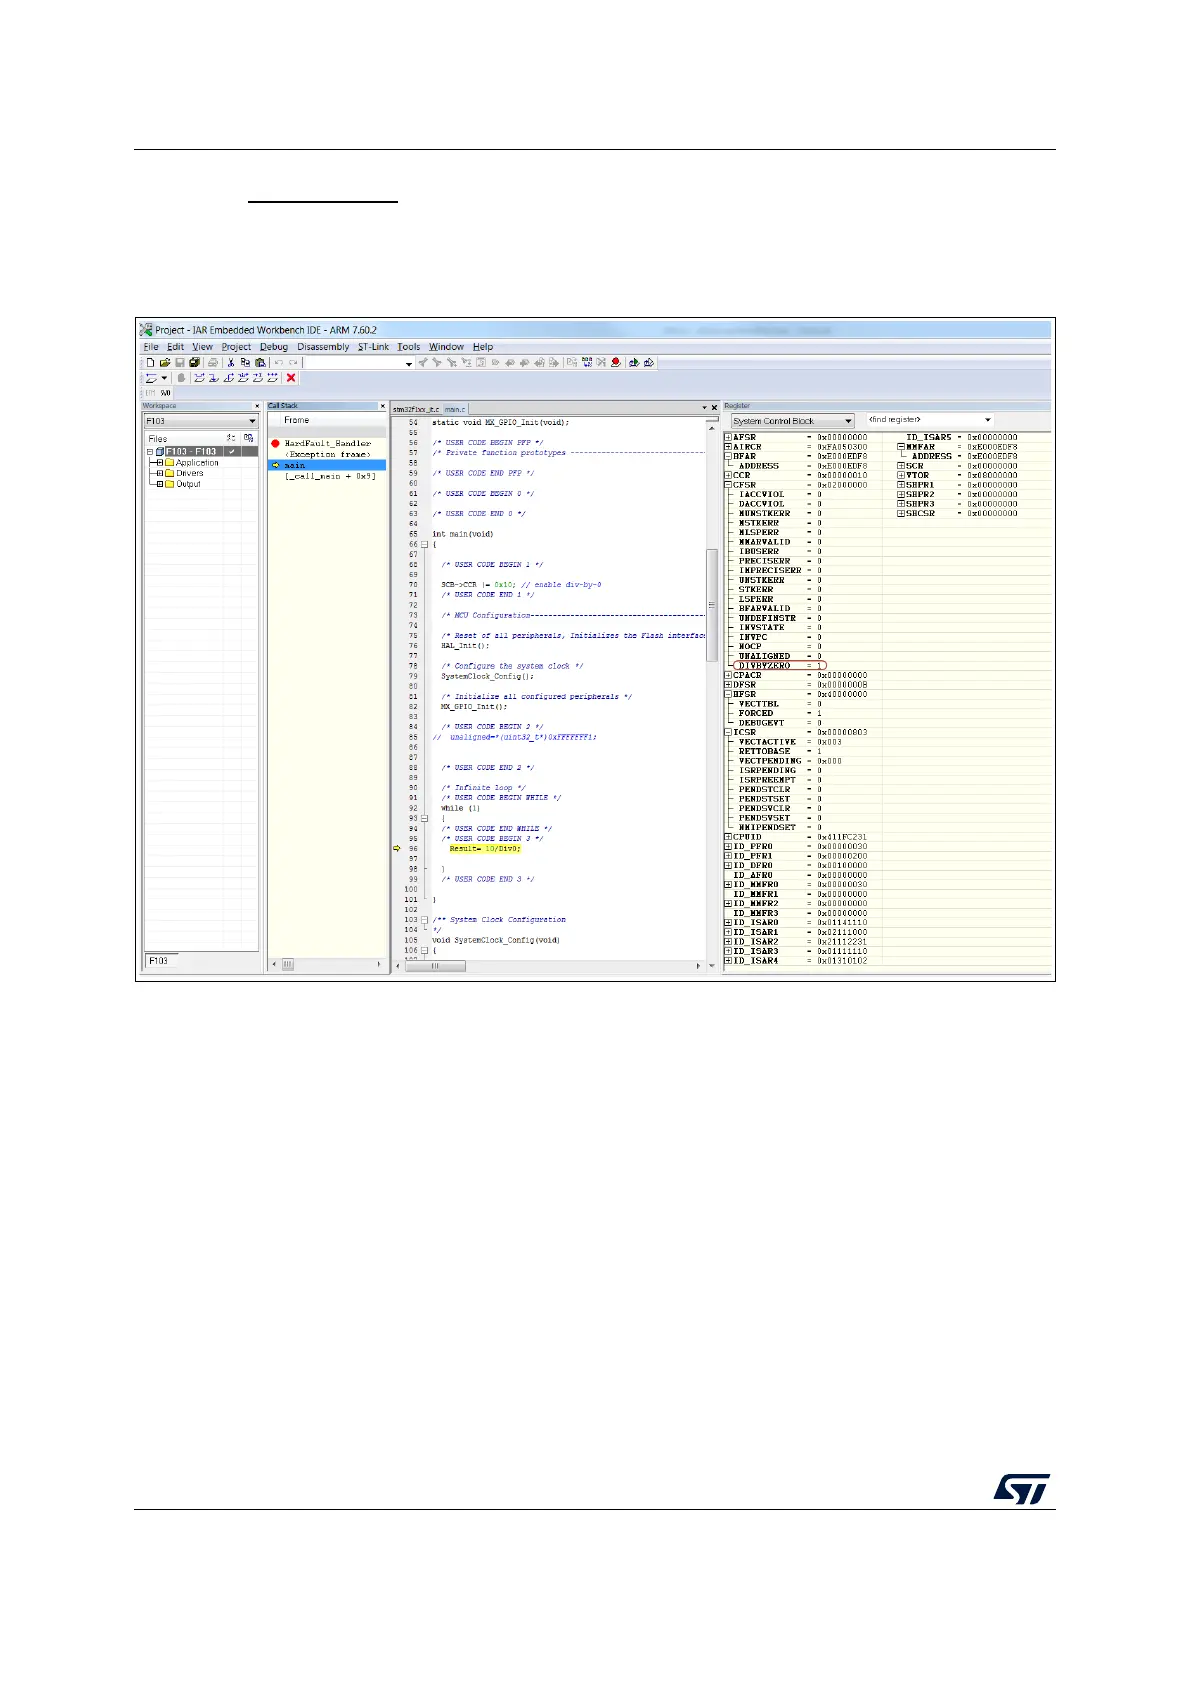Click the Step Out debug icon
1190x1684 pixels.
[x=227, y=378]
